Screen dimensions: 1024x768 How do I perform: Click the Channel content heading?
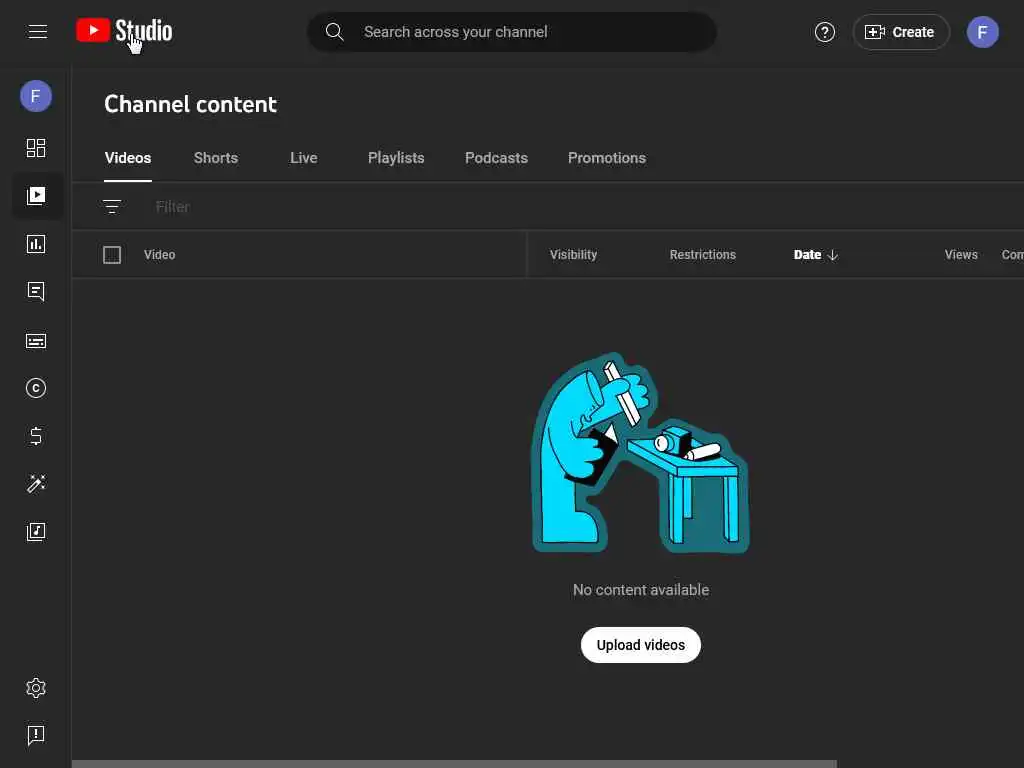(191, 104)
